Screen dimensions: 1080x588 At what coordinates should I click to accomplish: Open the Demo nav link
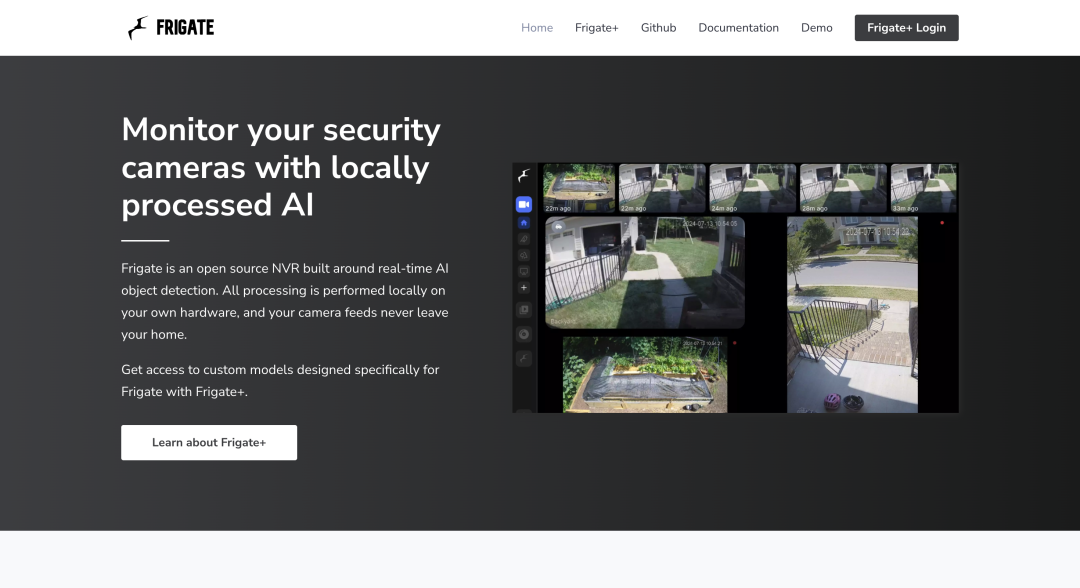(816, 28)
